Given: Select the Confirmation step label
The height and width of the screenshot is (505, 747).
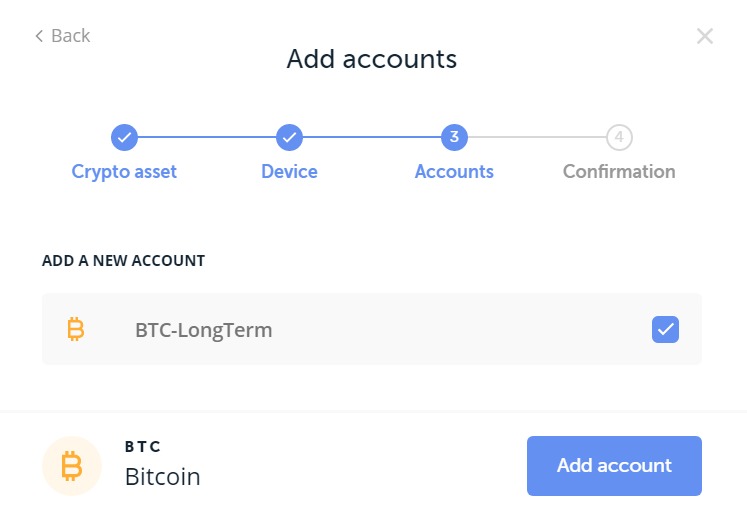Looking at the screenshot, I should point(619,172).
